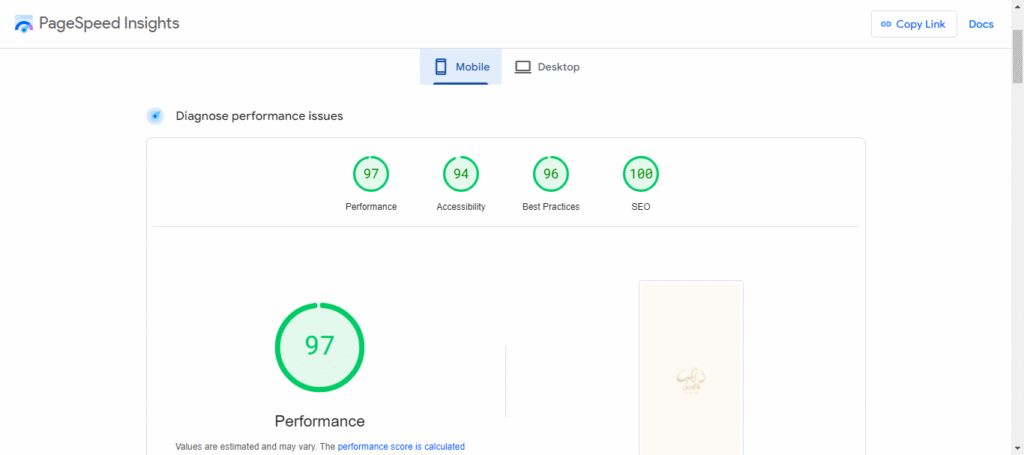1024x455 pixels.
Task: Click the Diagnose performance issues icon
Action: point(155,116)
